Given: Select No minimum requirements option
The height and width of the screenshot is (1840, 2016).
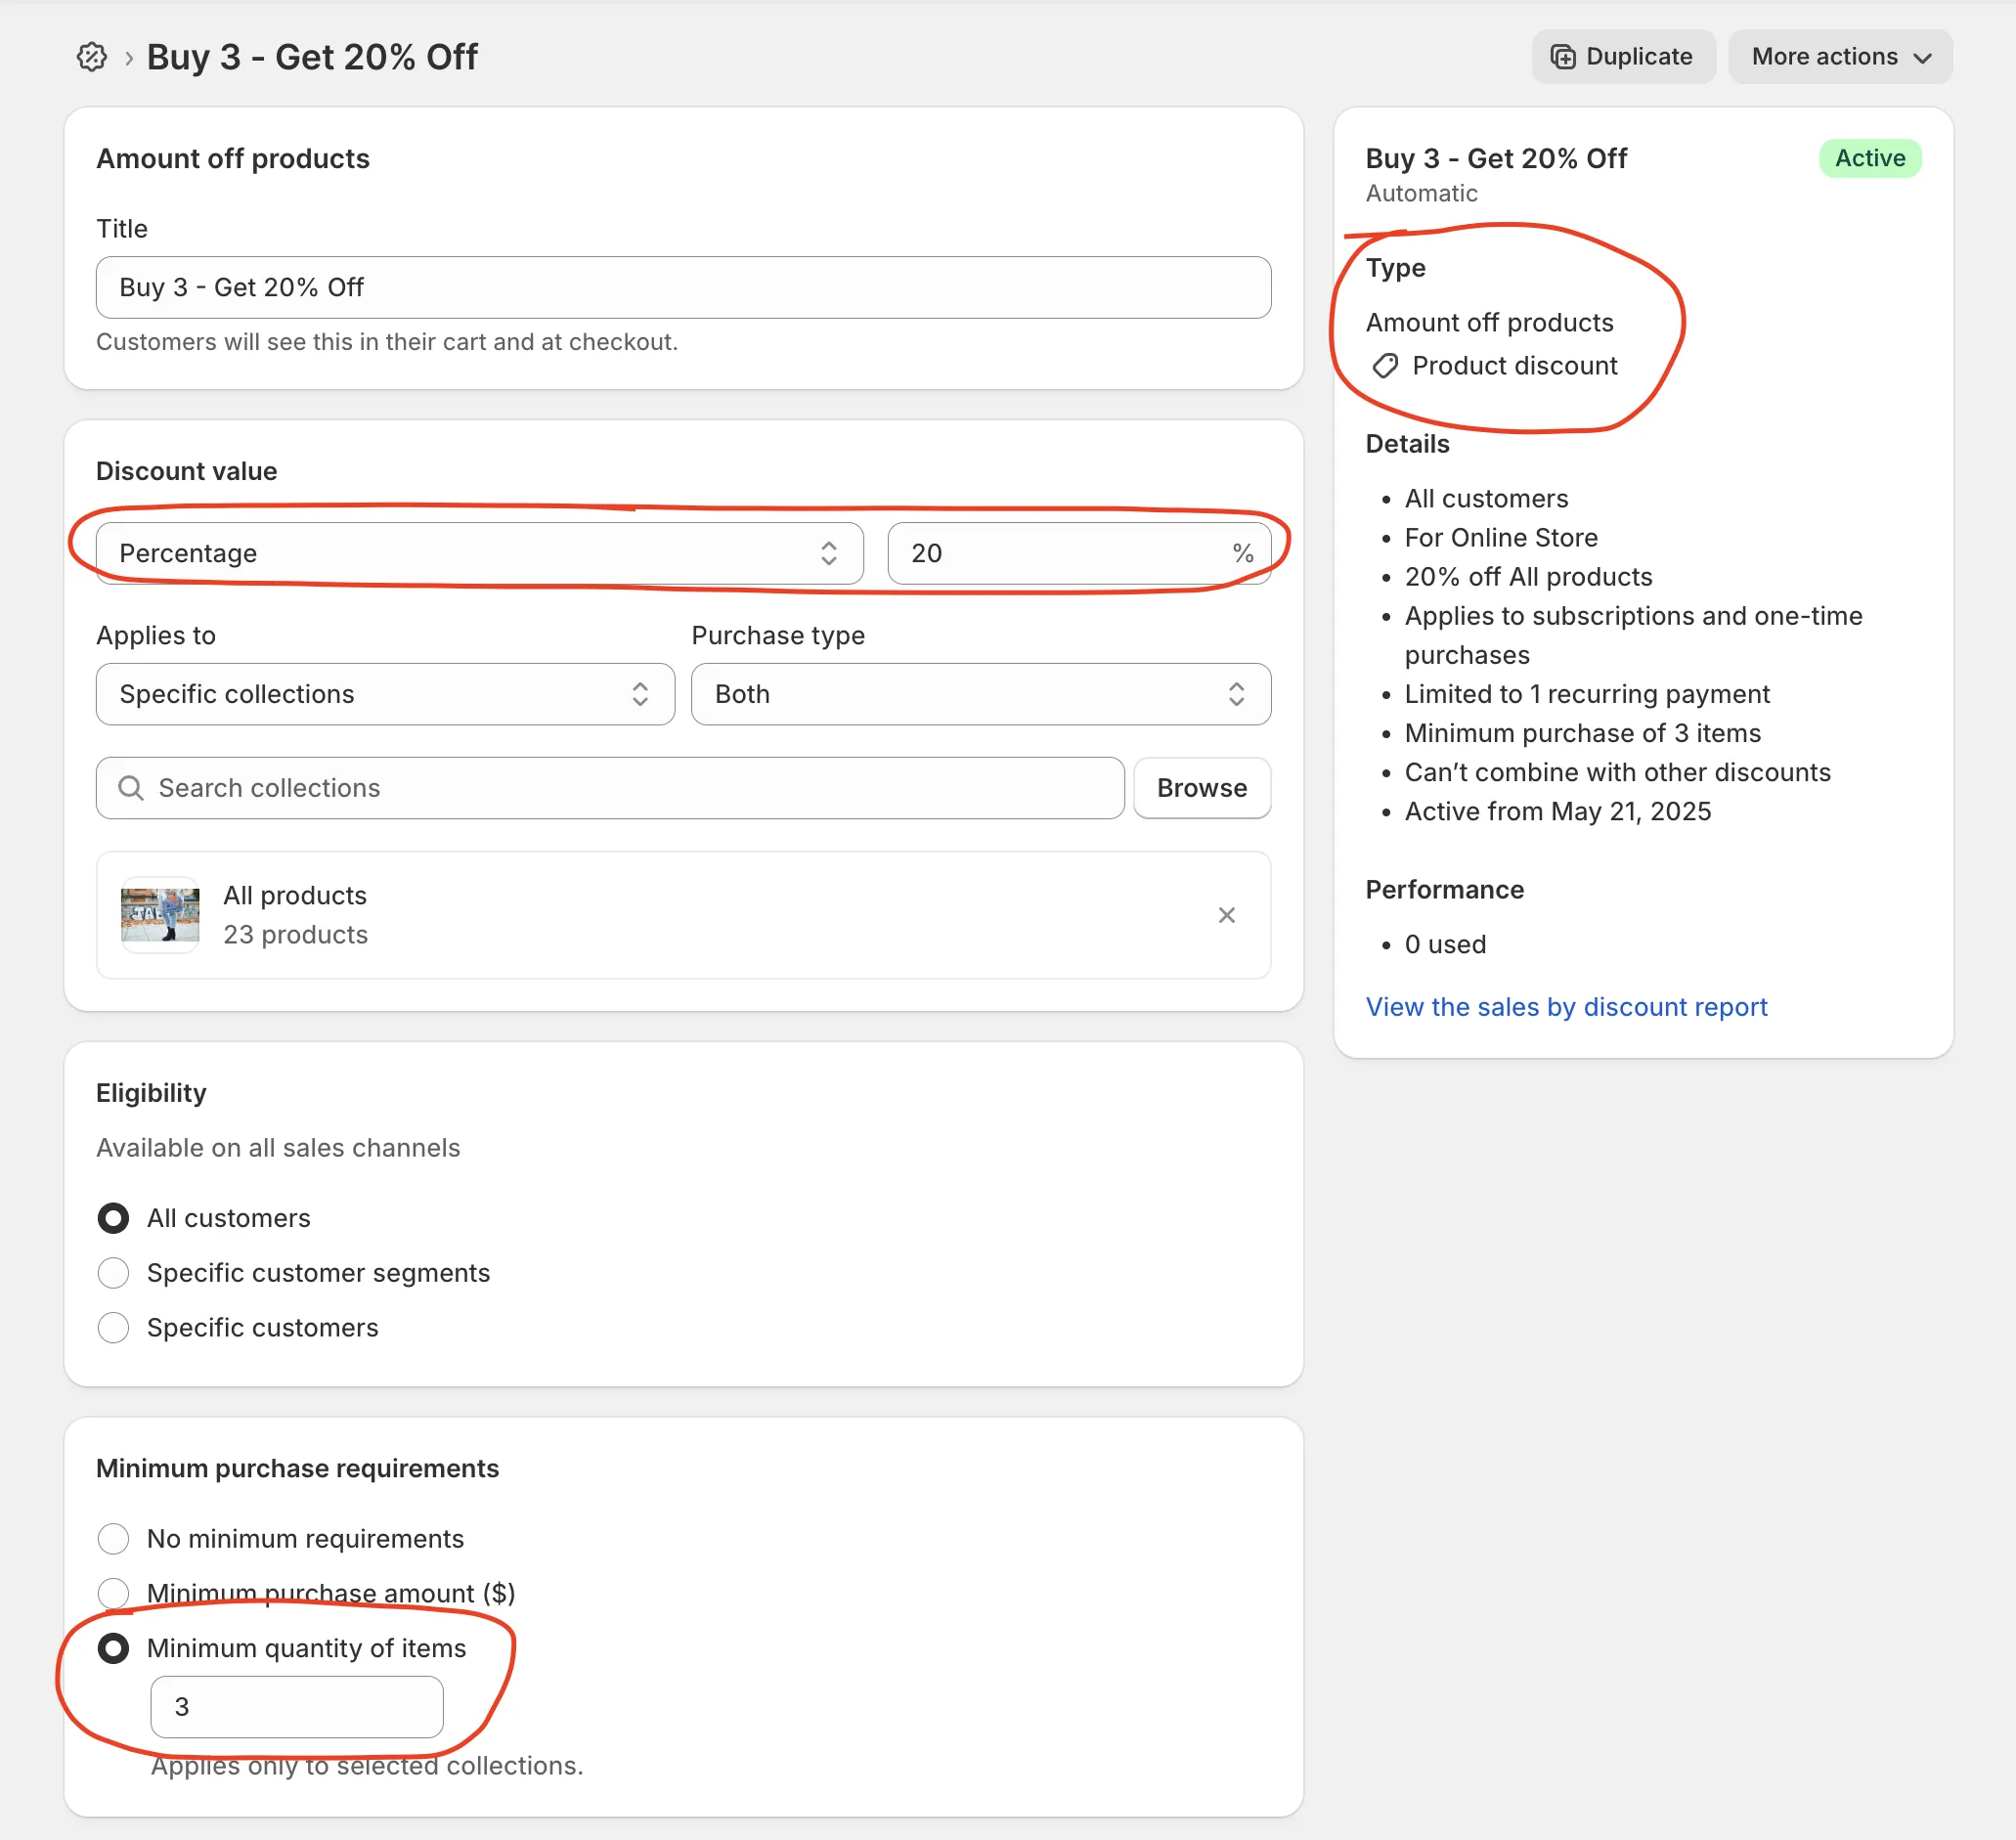Looking at the screenshot, I should click(113, 1539).
